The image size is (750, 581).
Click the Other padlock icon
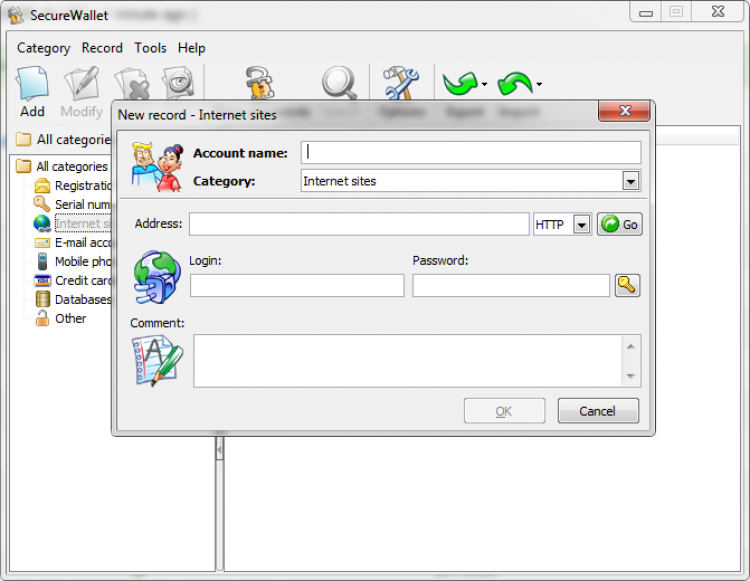[43, 318]
